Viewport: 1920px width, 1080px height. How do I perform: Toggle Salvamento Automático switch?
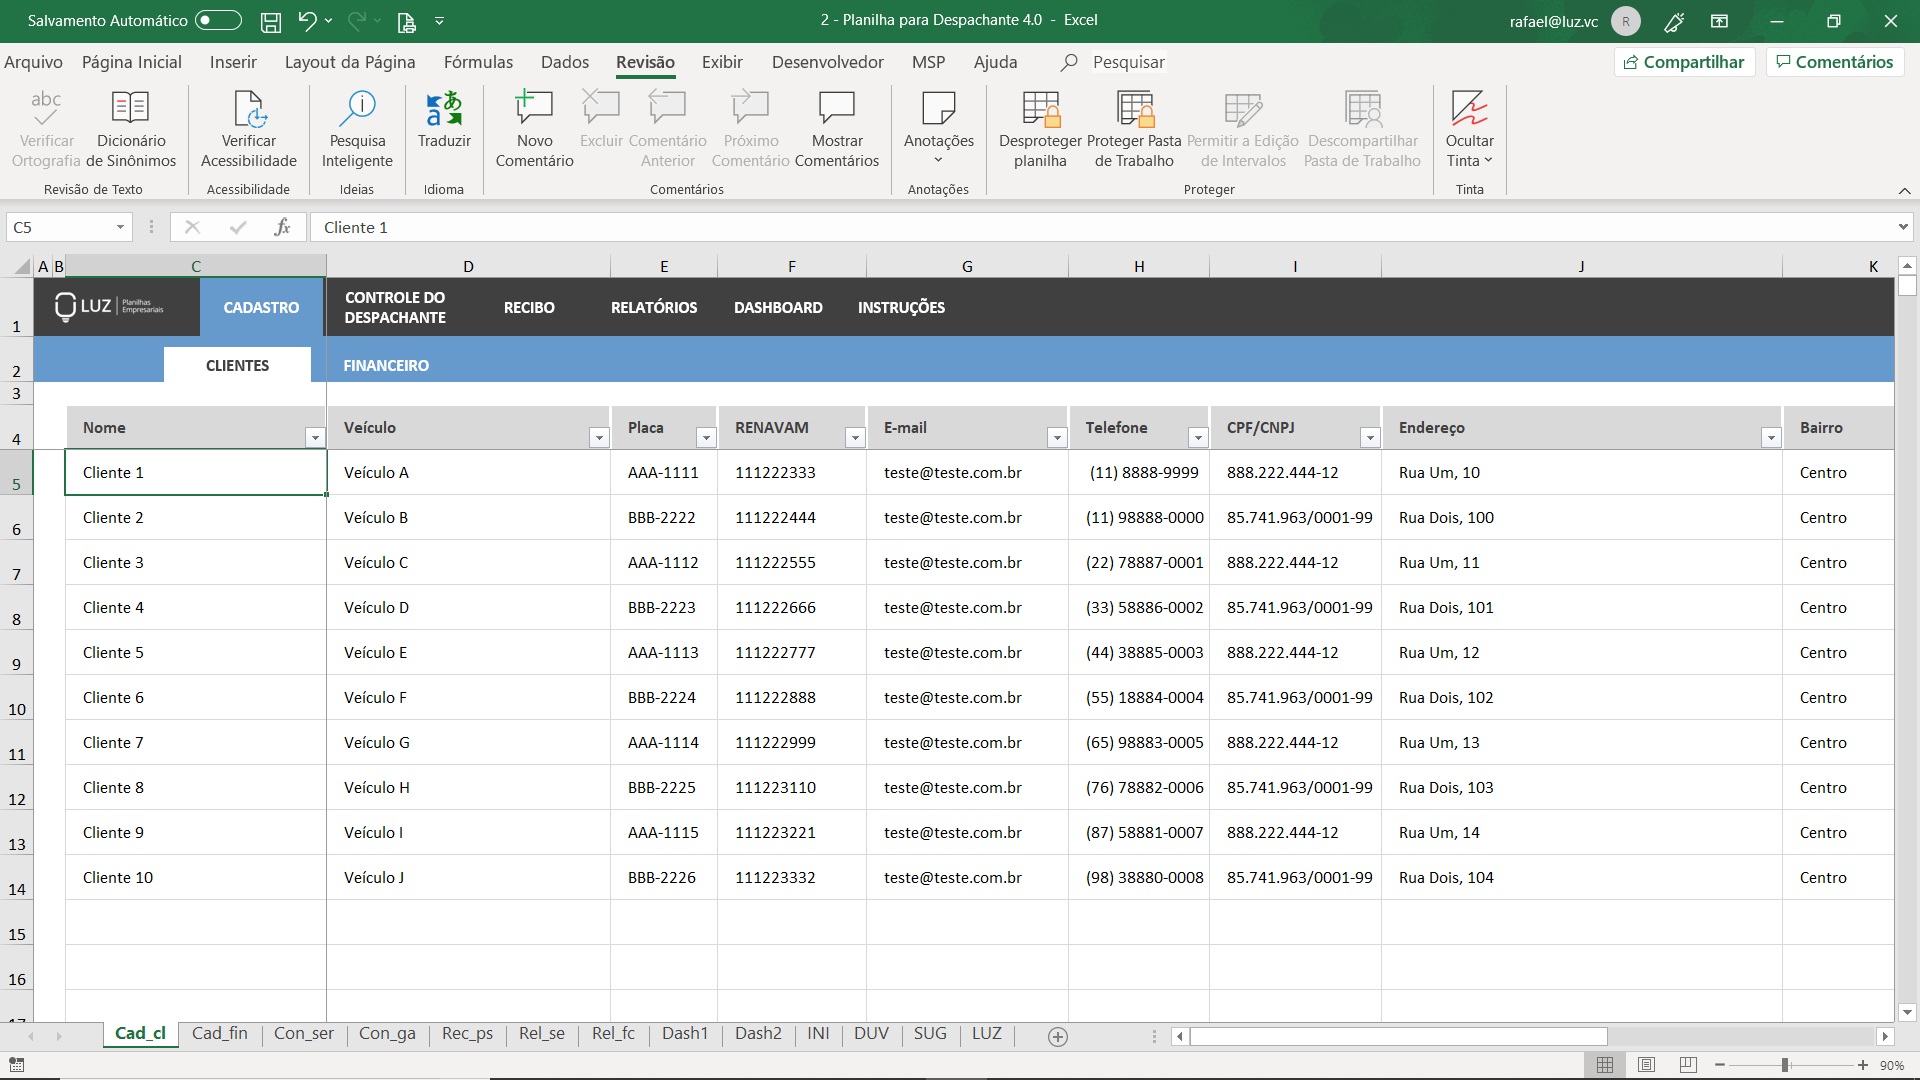tap(219, 20)
